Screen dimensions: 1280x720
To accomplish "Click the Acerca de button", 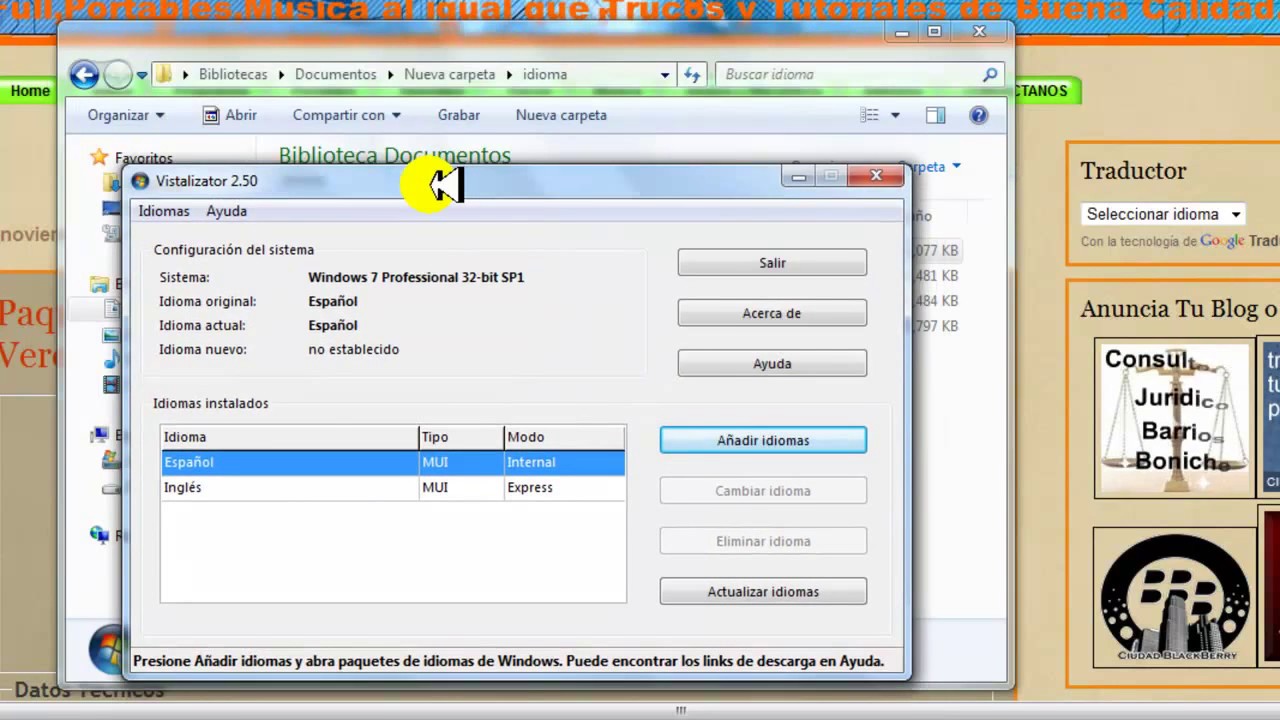I will pos(772,313).
